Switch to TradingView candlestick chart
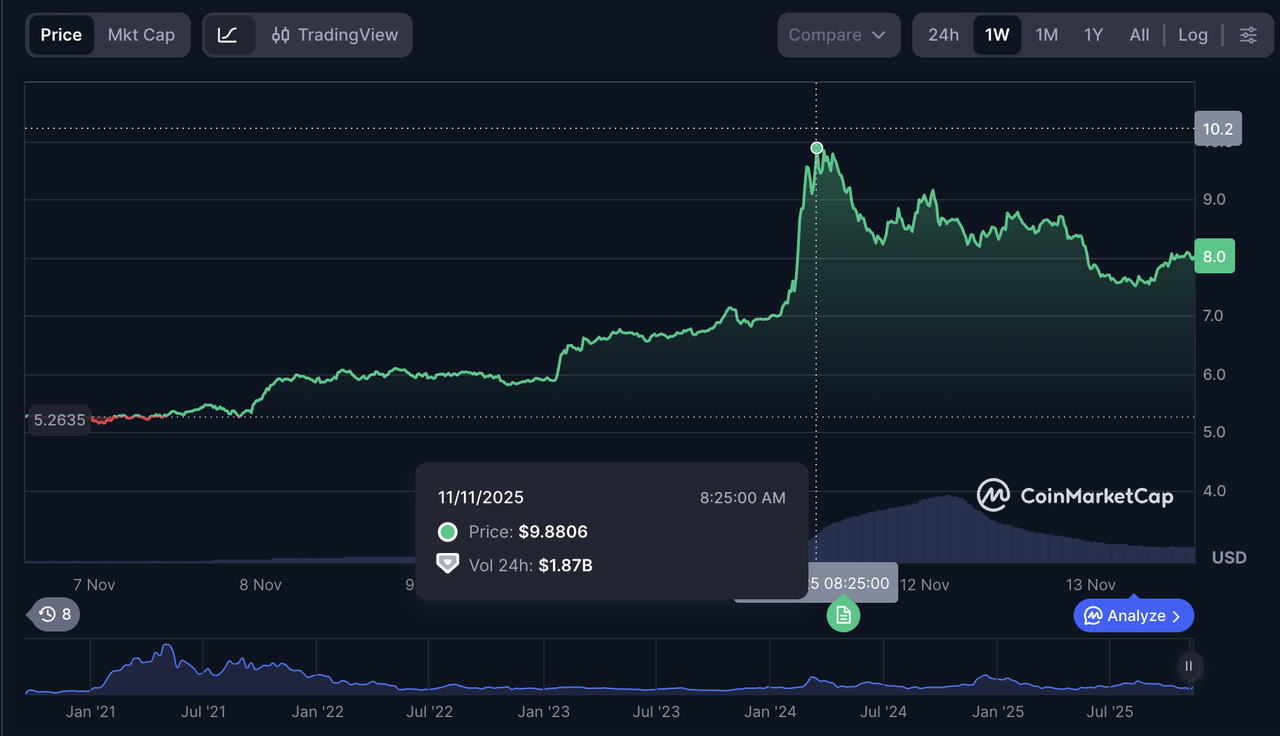1280x736 pixels. tap(335, 35)
